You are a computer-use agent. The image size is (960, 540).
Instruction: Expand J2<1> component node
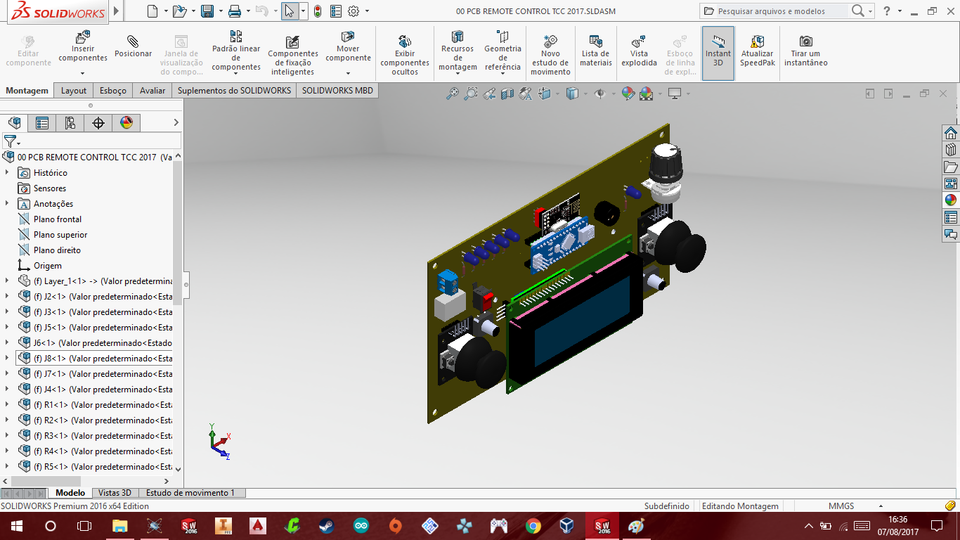[x=7, y=296]
